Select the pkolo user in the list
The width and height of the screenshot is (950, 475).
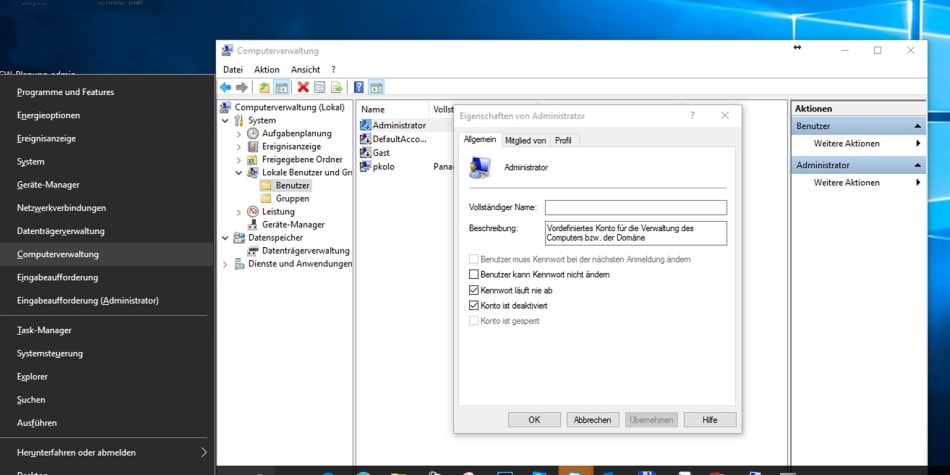(x=383, y=167)
